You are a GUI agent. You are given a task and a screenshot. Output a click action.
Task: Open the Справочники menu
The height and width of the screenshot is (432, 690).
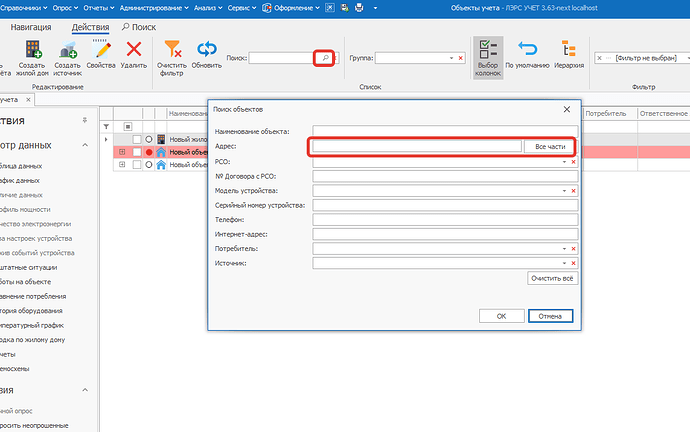coord(24,8)
